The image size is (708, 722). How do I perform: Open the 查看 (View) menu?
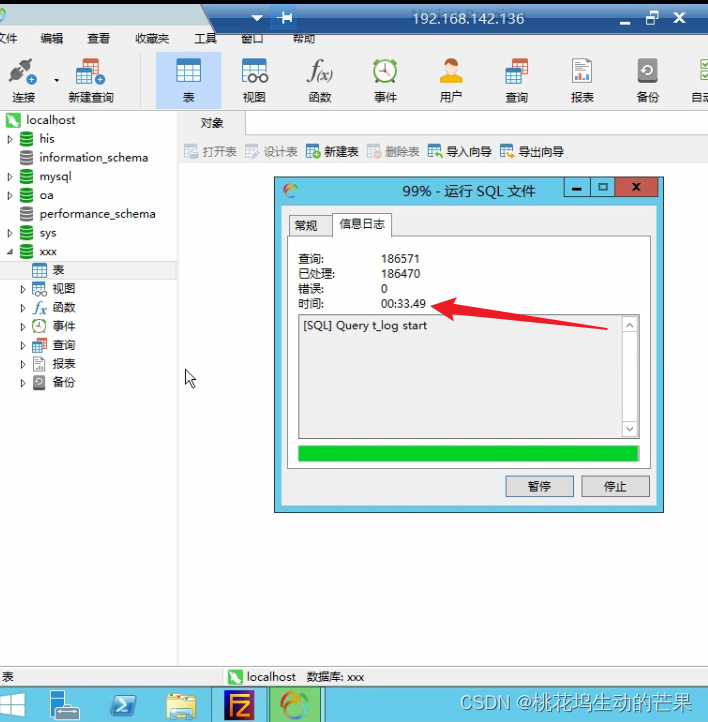99,38
